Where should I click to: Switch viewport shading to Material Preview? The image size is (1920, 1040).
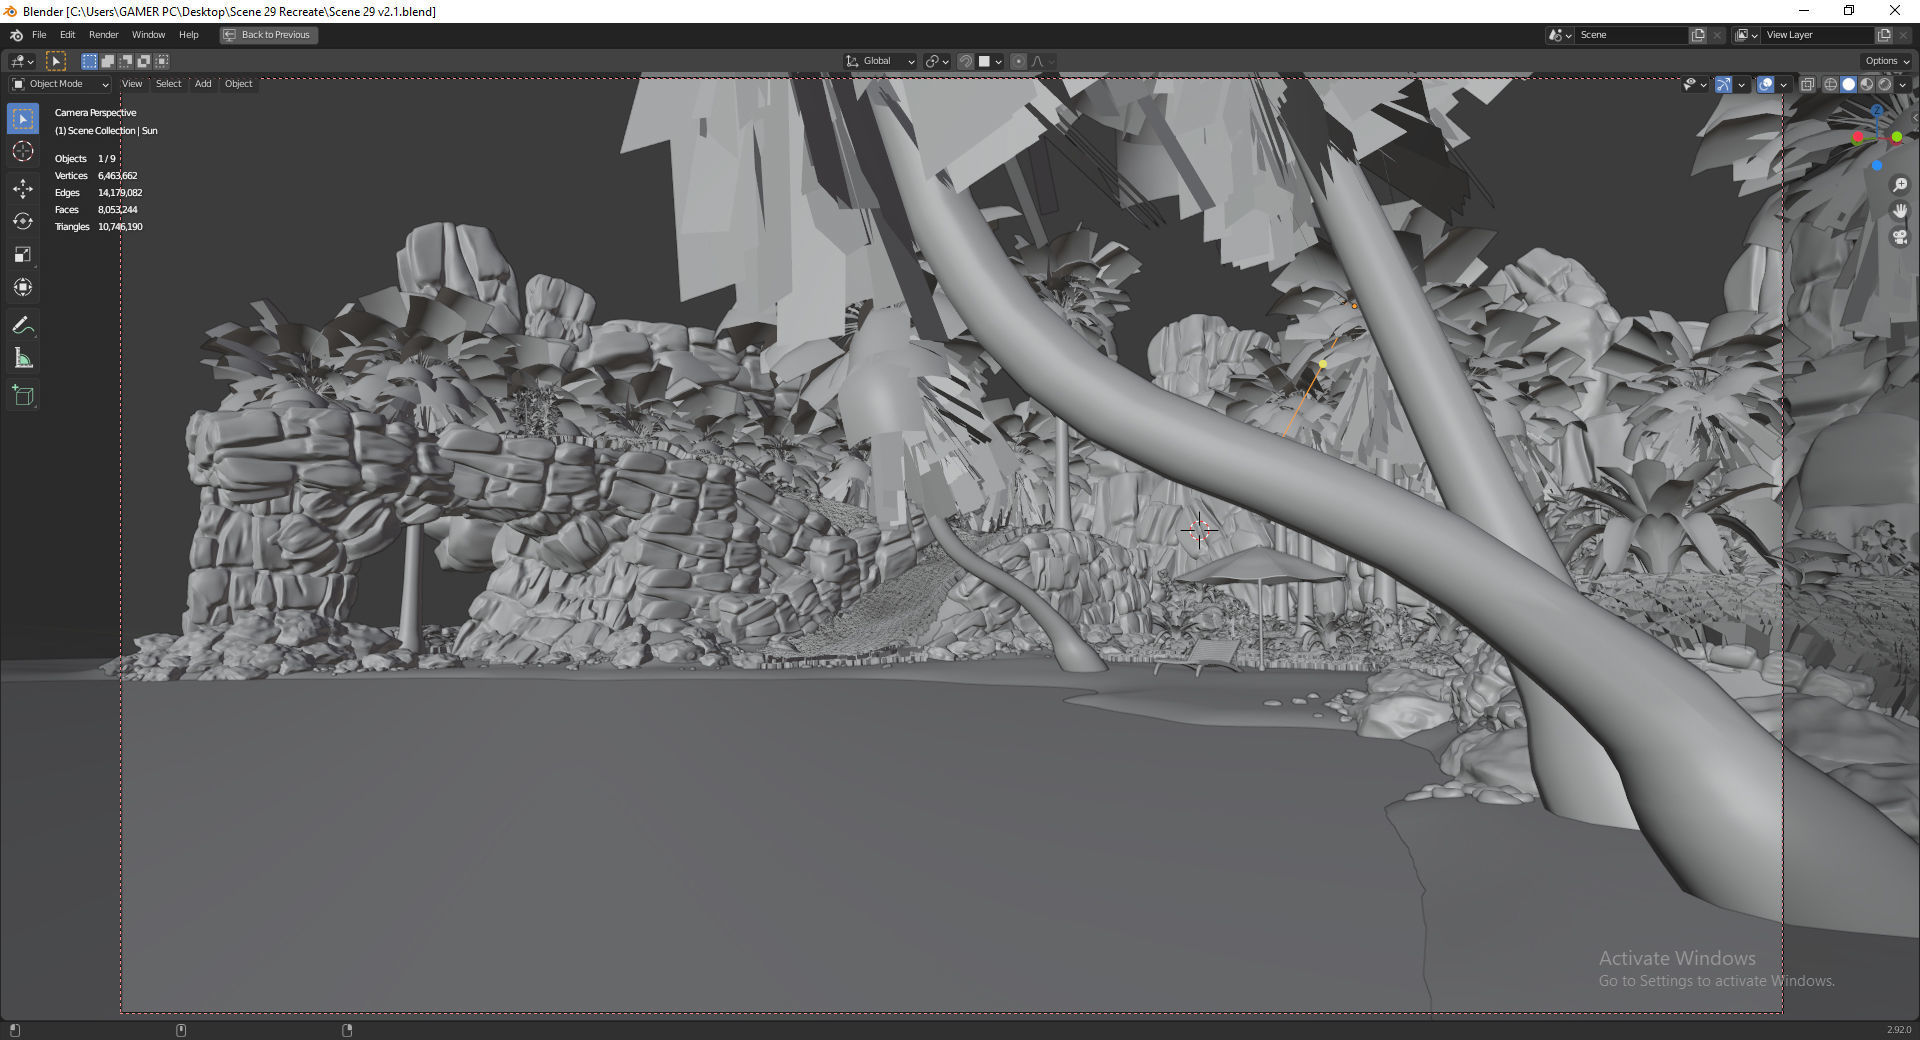1866,85
